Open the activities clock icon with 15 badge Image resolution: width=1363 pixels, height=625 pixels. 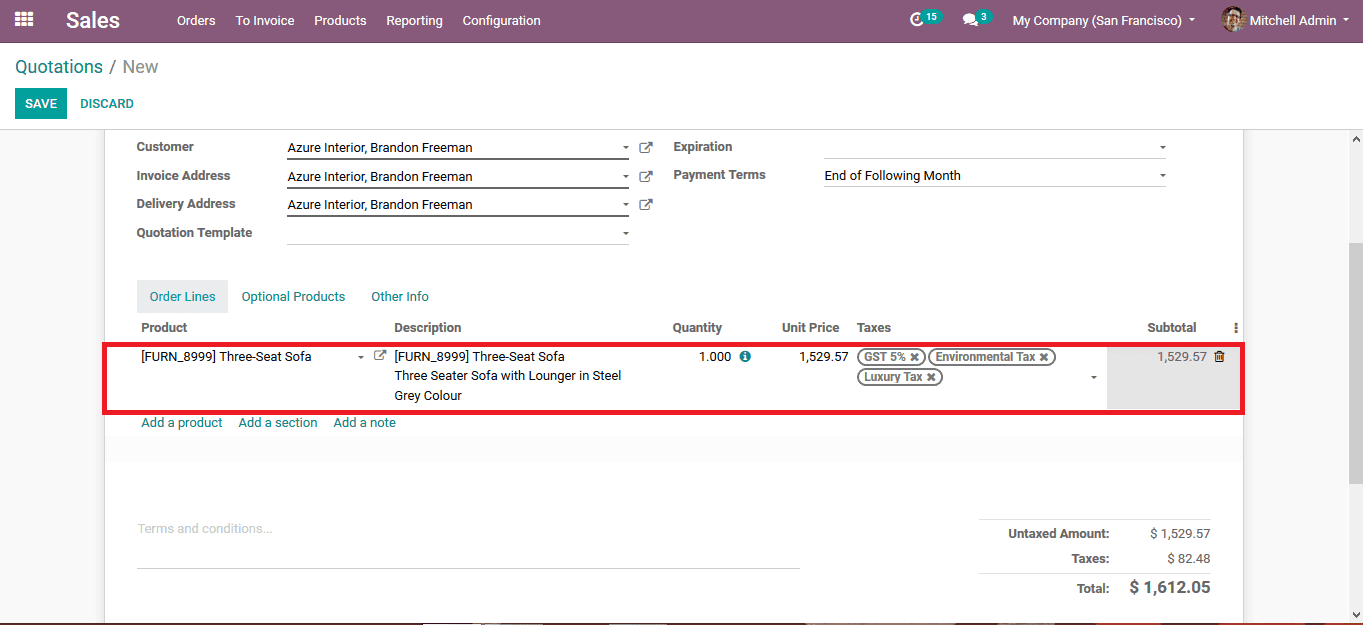(x=917, y=20)
